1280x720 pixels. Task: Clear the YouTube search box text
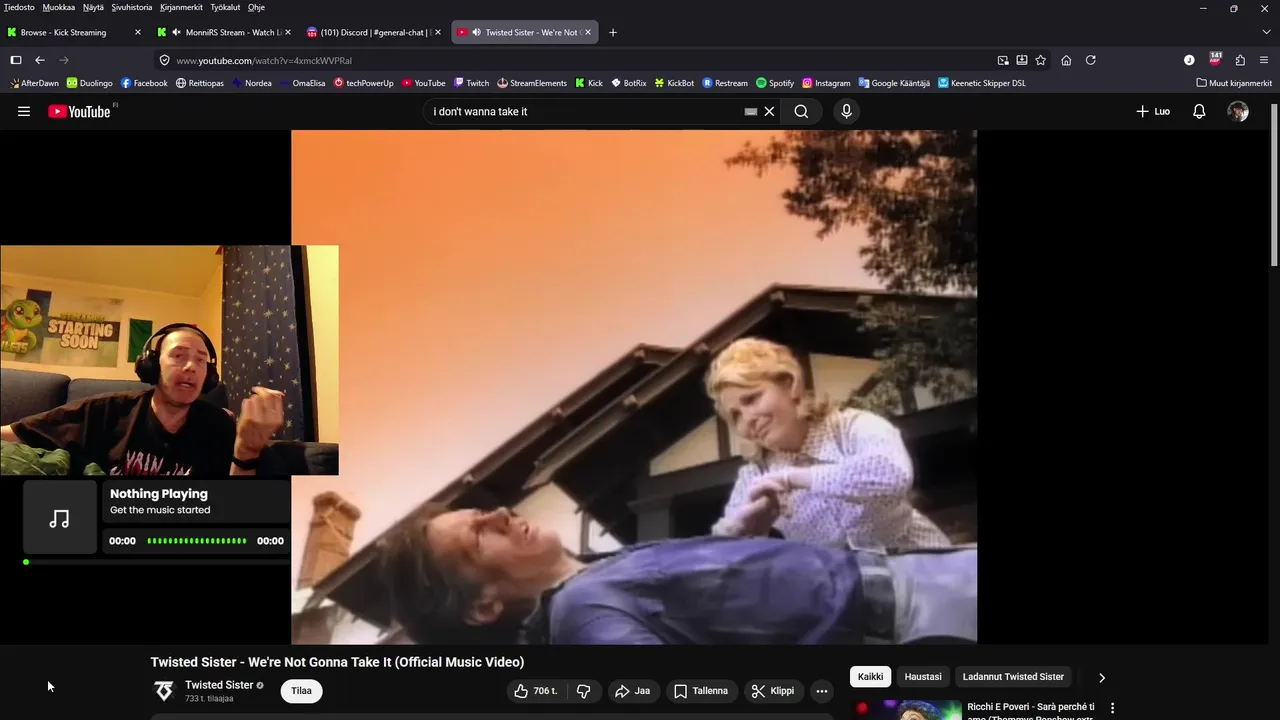[x=769, y=111]
